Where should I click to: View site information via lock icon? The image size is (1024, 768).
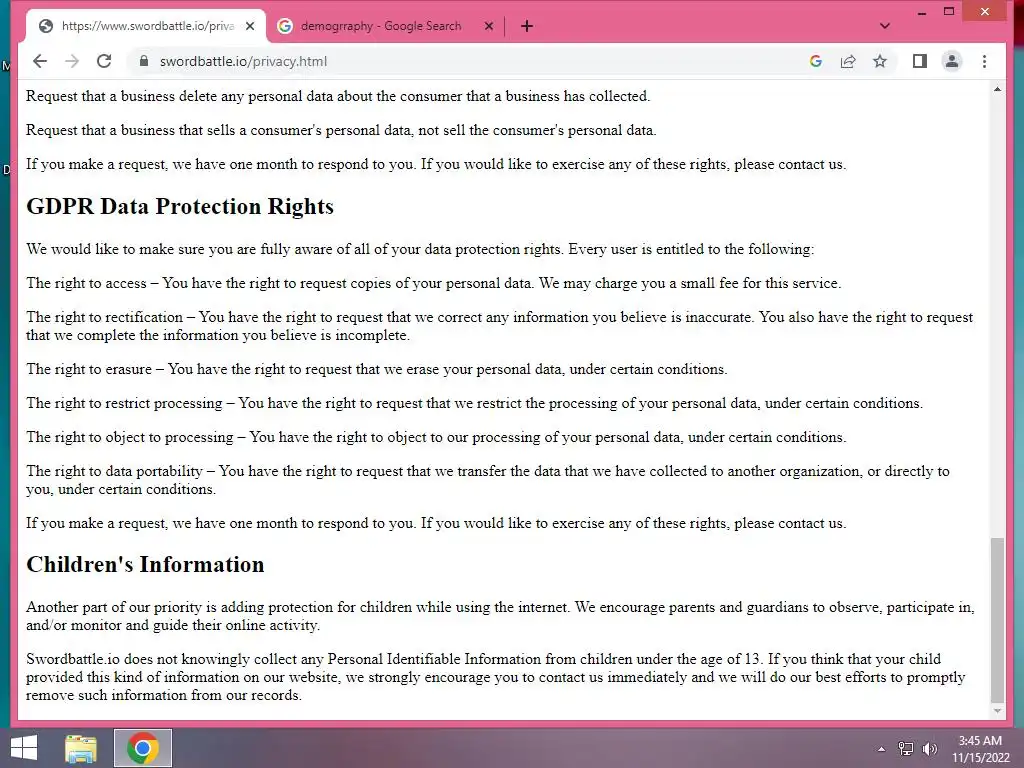(x=144, y=61)
